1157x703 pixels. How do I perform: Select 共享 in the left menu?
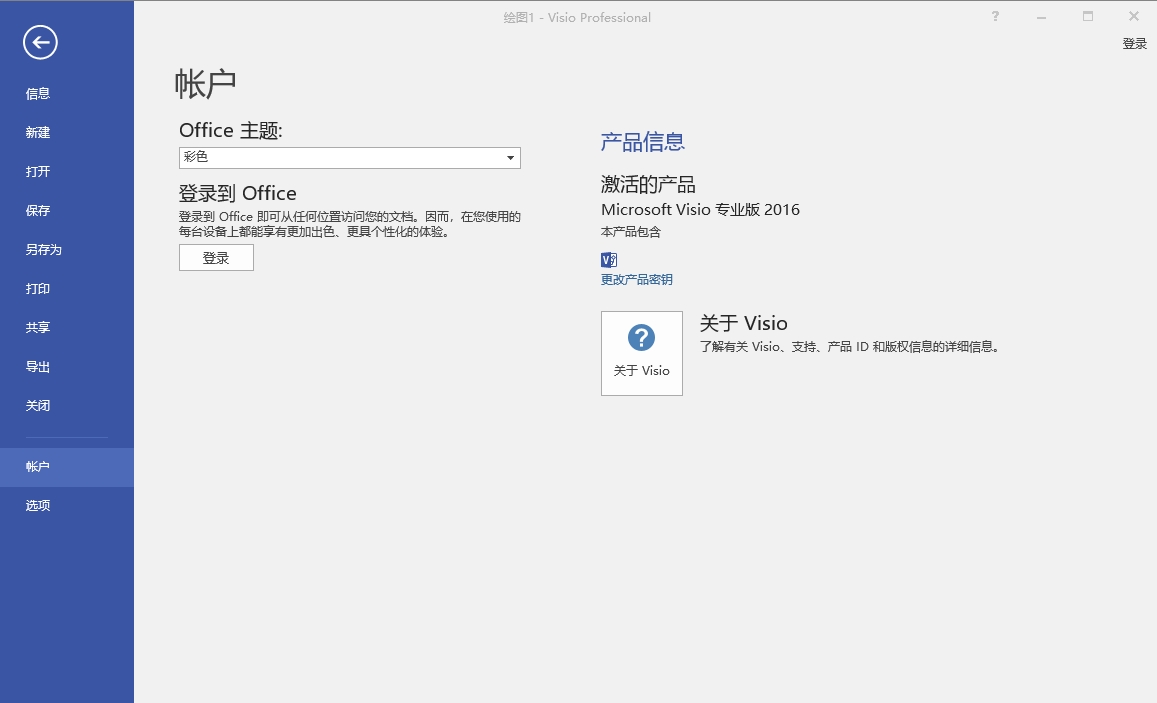click(x=38, y=328)
